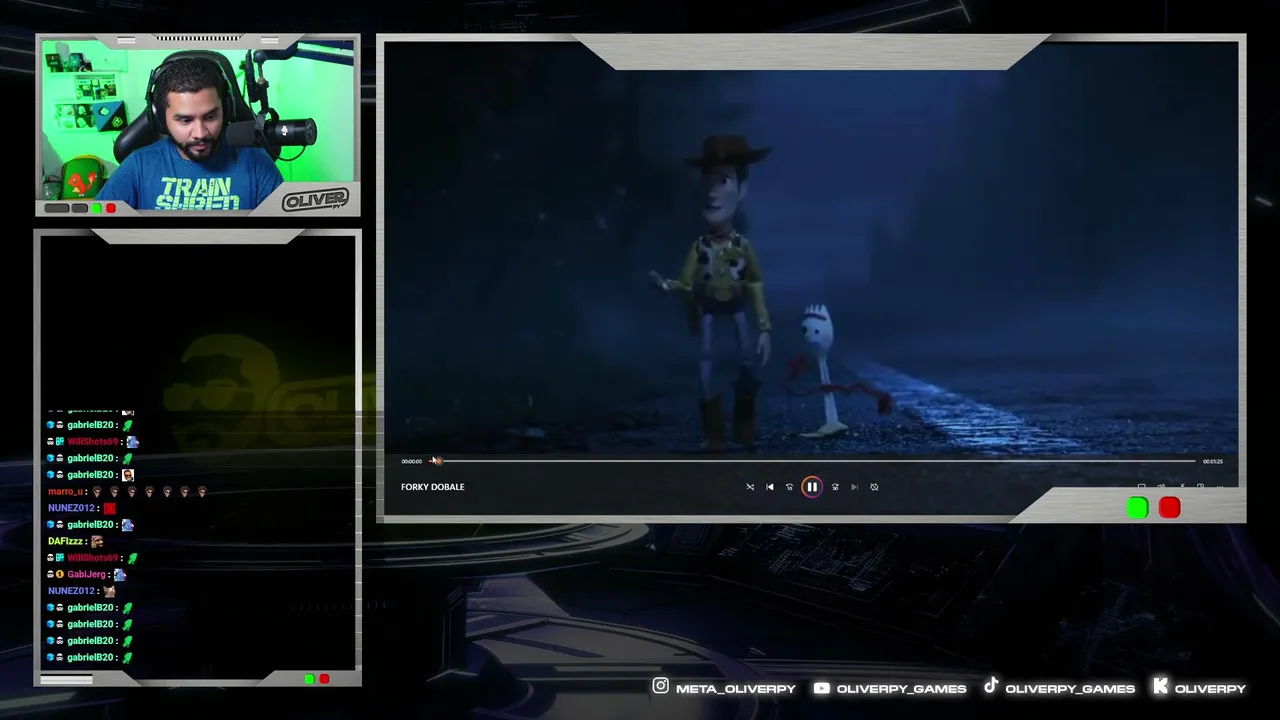
Task: Click the red square emote from NUNEZ012
Action: [x=110, y=508]
